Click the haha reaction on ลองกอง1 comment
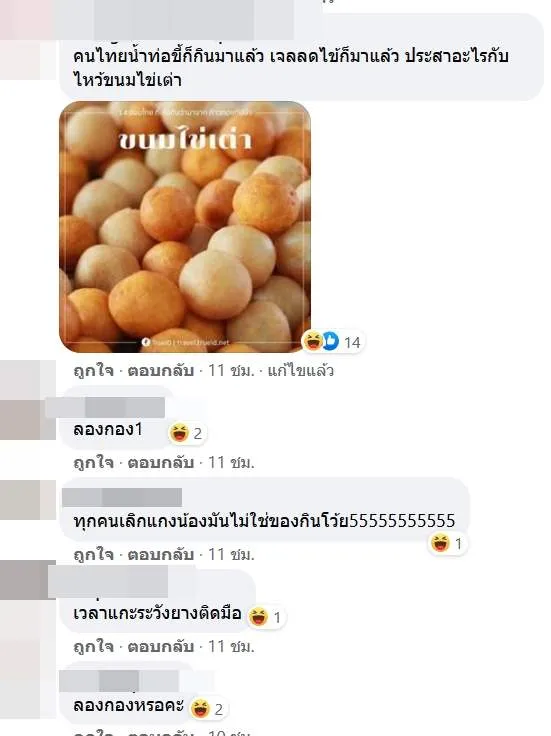Screen dimensions: 551x736 click(186, 433)
